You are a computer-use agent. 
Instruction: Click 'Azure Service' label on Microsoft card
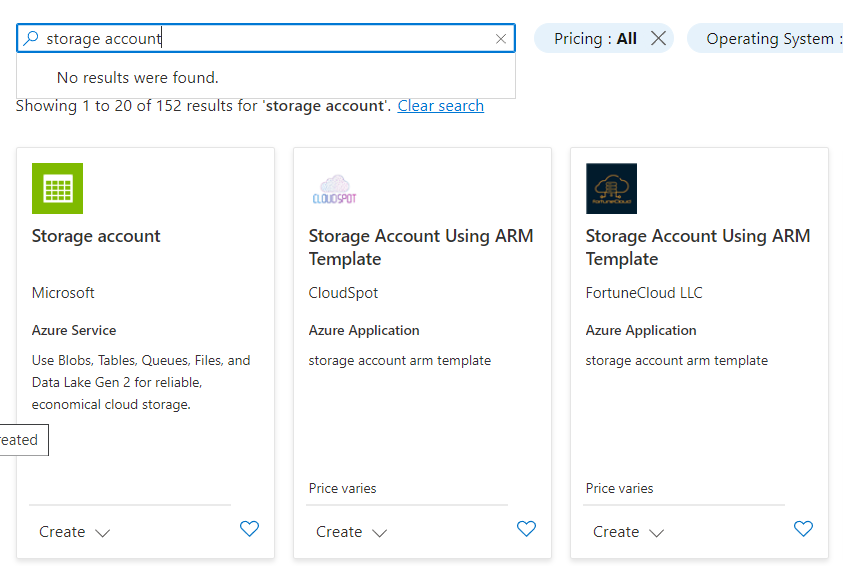[74, 330]
